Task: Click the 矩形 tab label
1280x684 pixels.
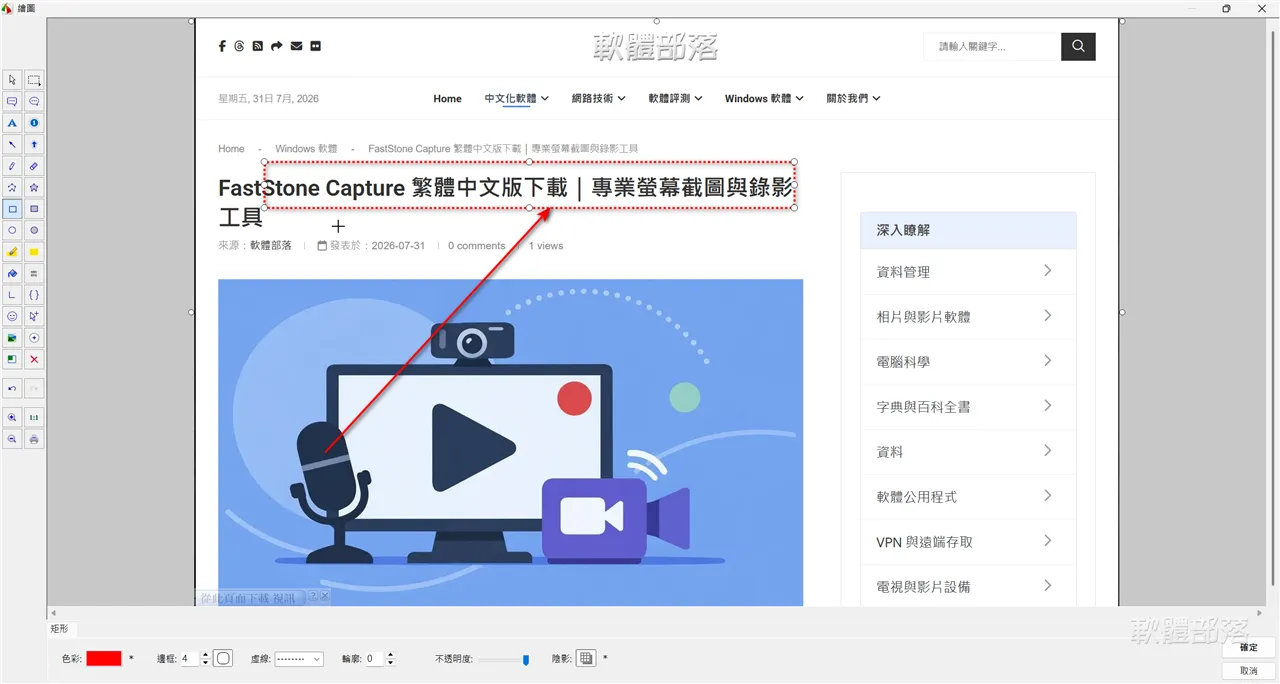Action: pyautogui.click(x=59, y=630)
